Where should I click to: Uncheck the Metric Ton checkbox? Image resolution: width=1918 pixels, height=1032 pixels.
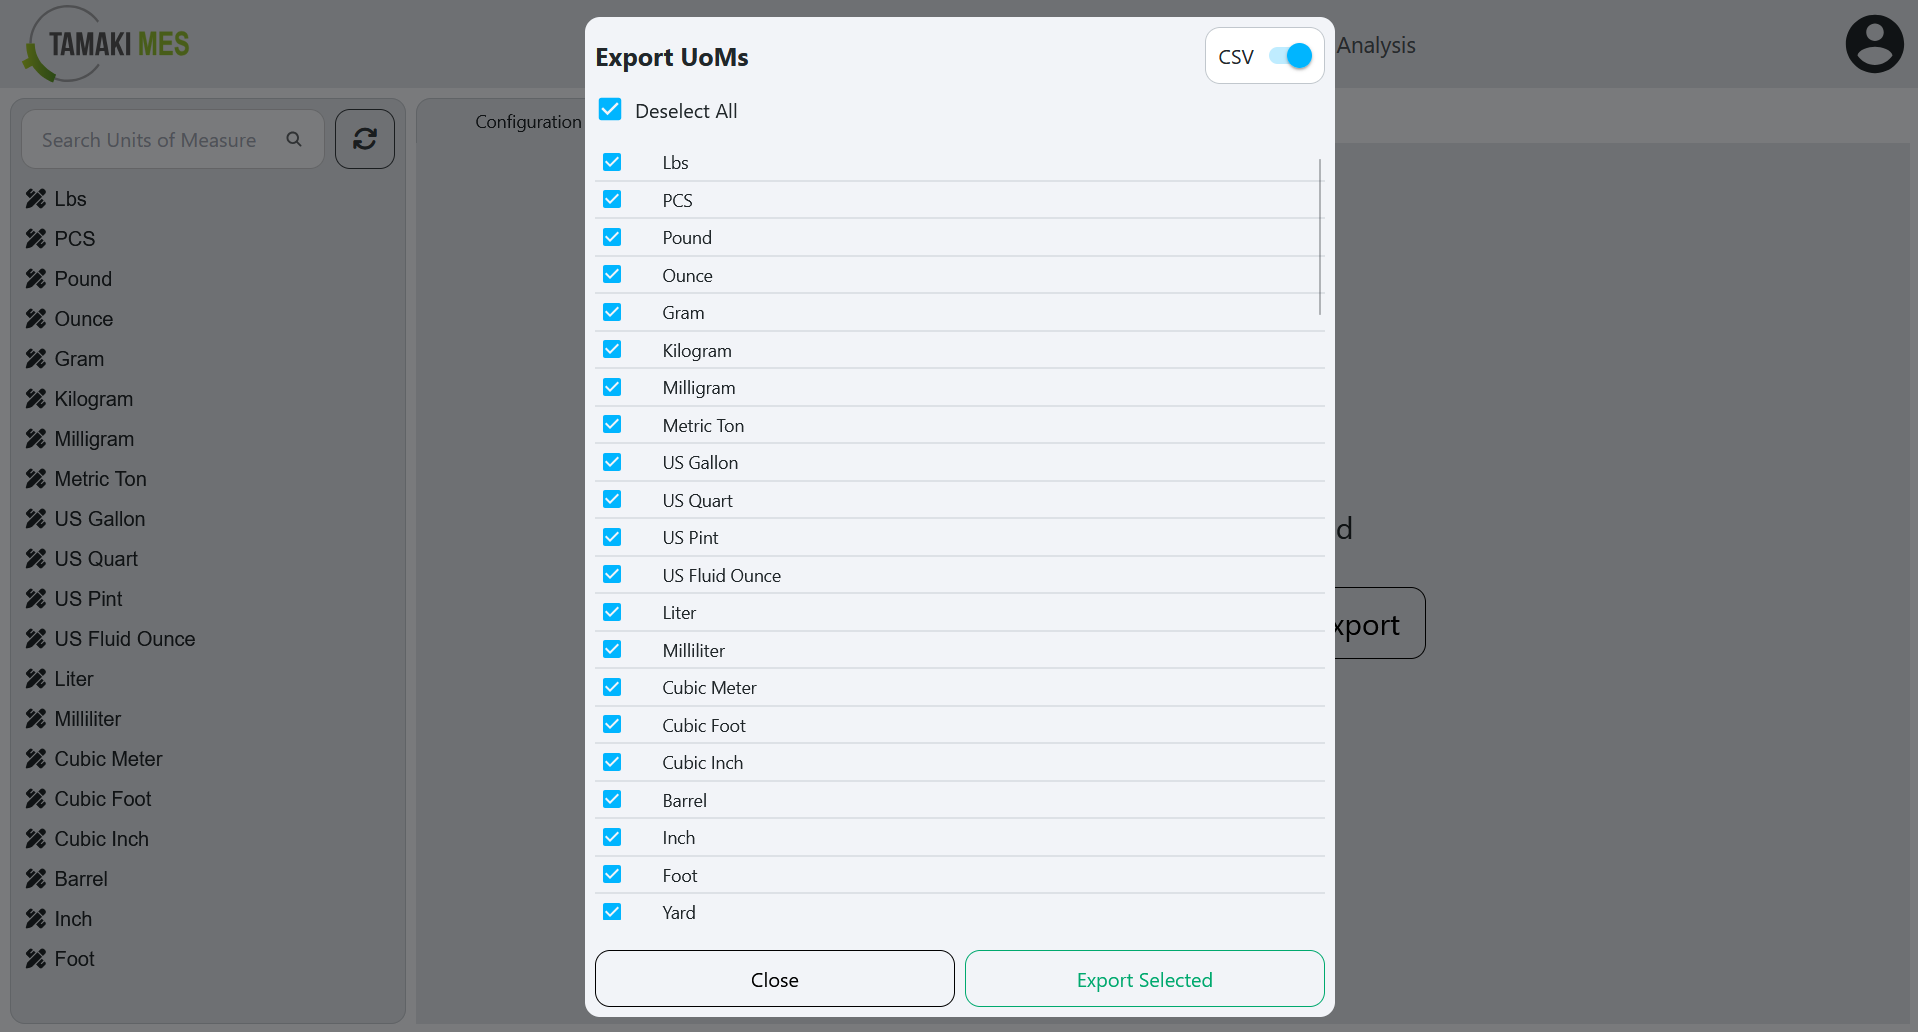(x=612, y=424)
